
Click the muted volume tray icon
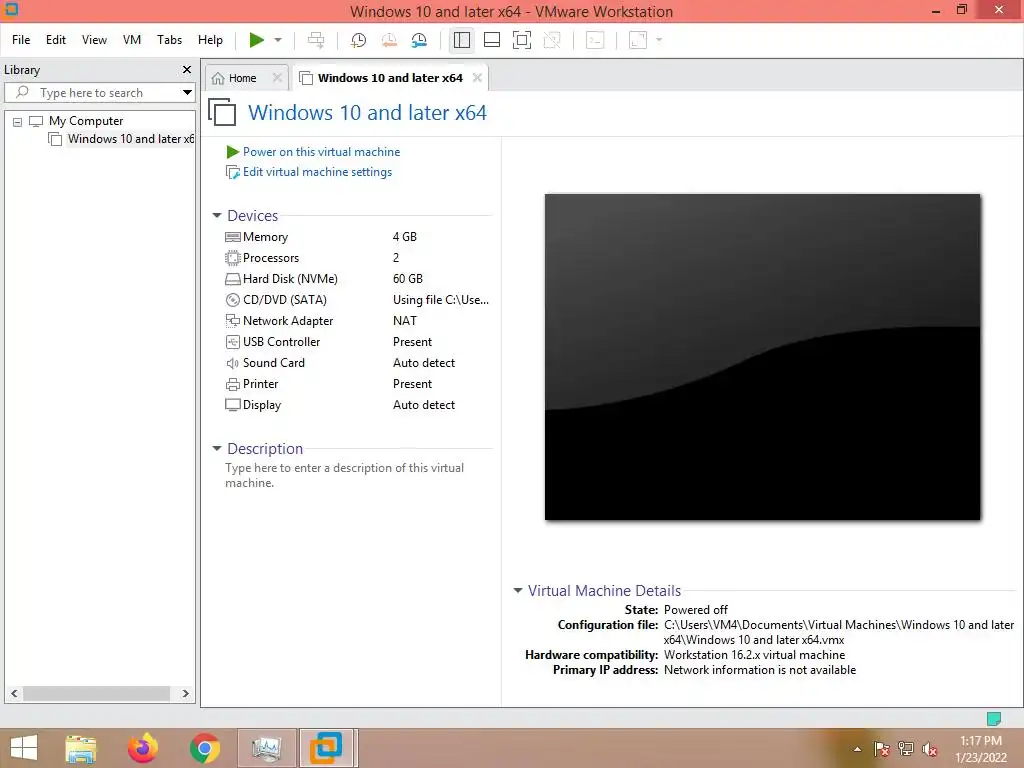point(930,749)
